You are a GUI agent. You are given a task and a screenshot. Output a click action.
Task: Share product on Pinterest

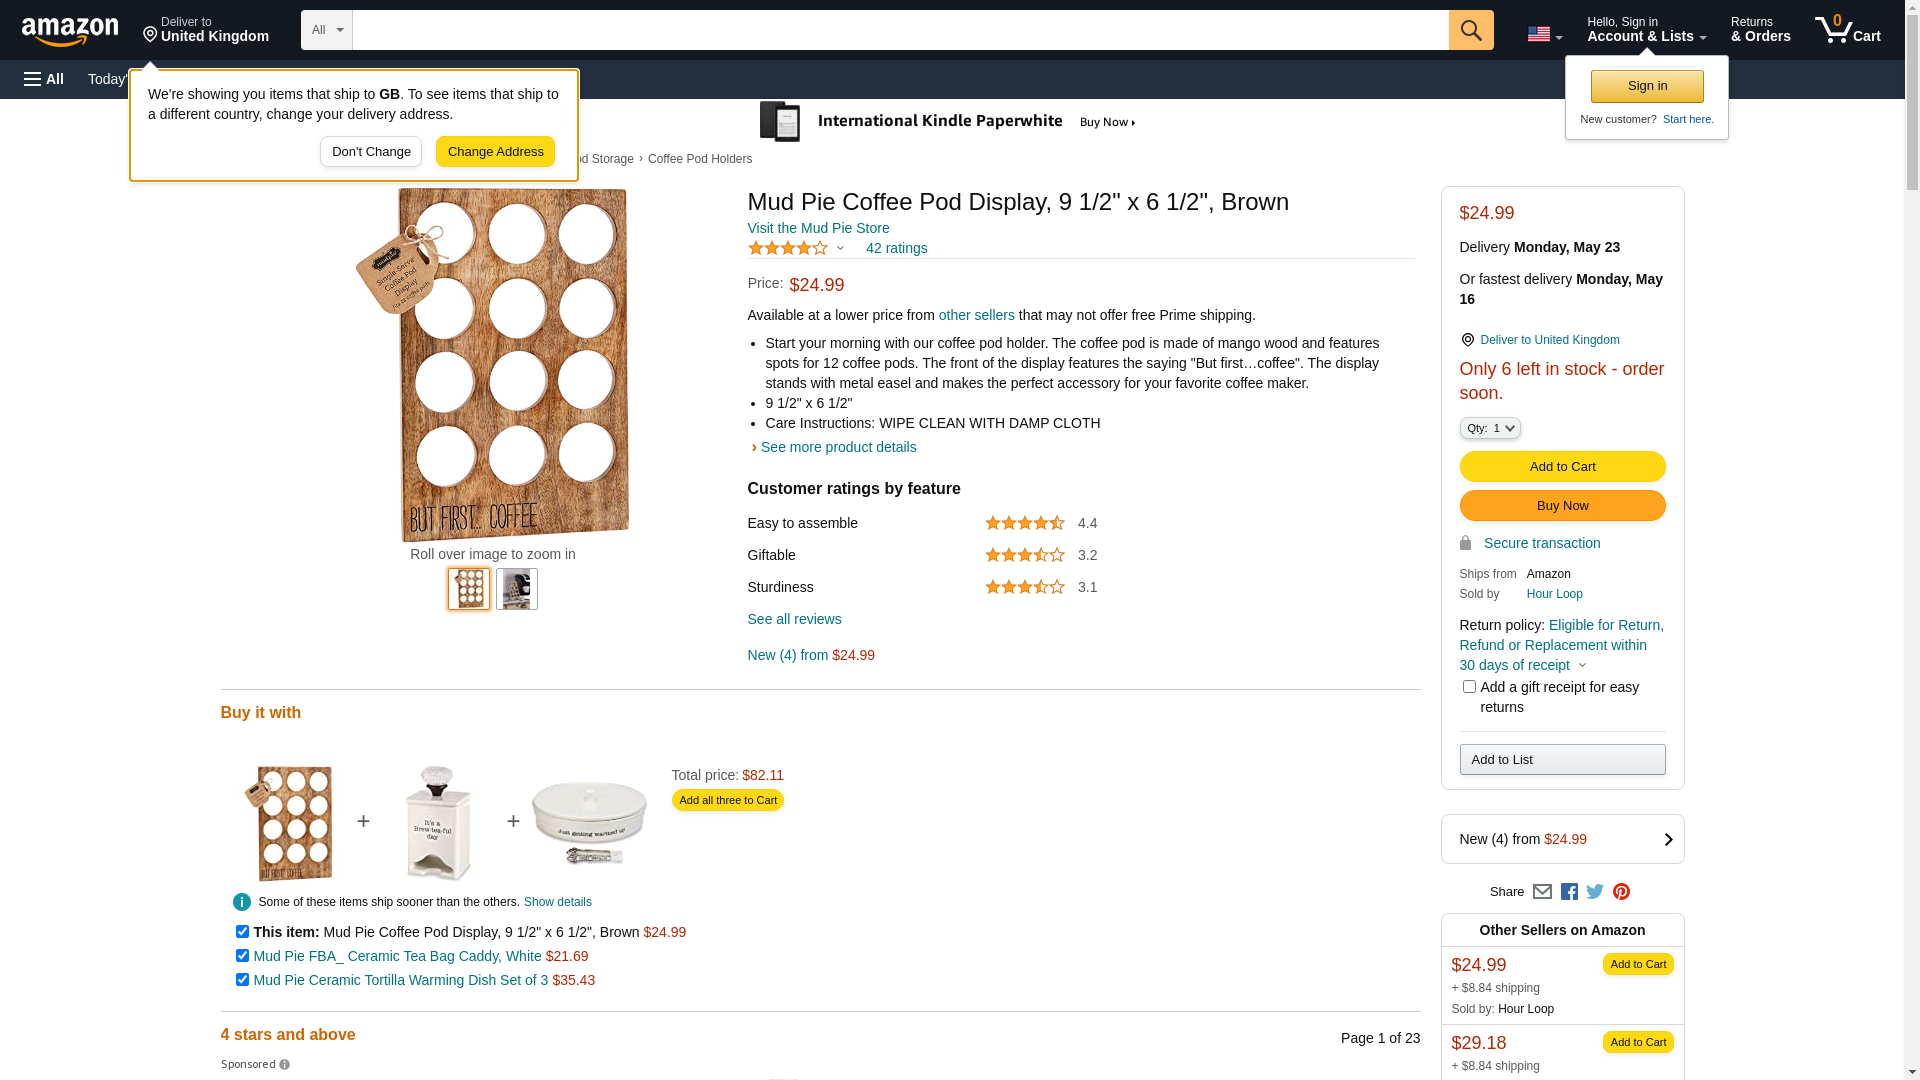tap(1621, 892)
